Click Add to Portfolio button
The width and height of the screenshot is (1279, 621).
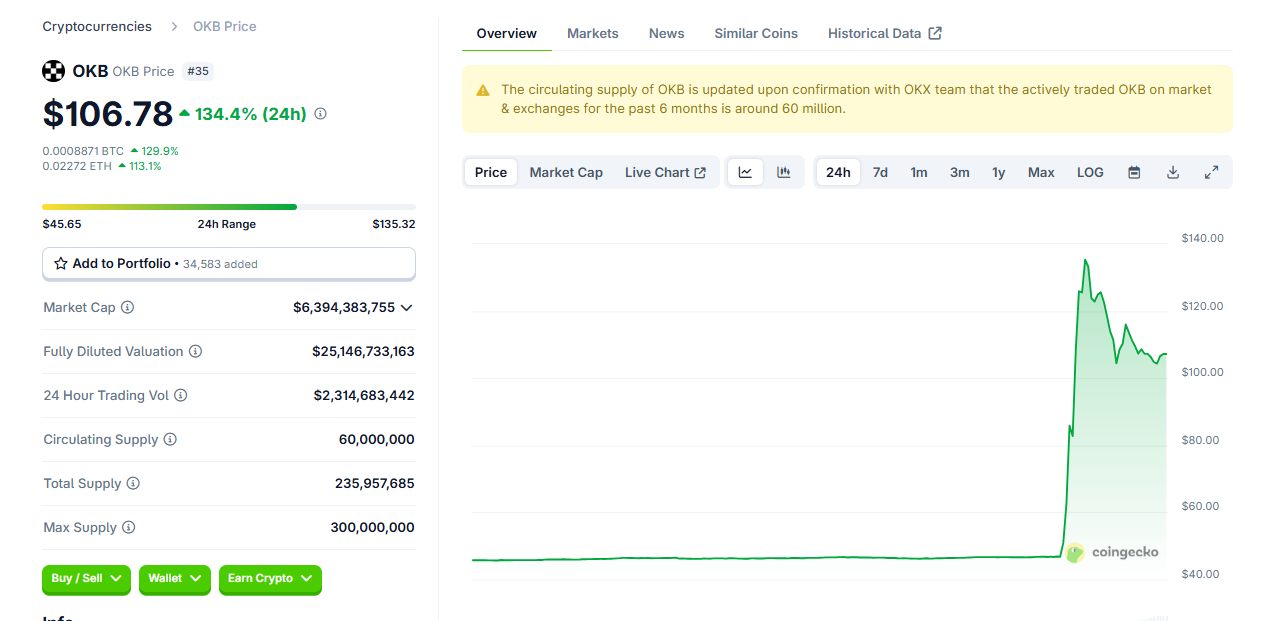click(229, 264)
